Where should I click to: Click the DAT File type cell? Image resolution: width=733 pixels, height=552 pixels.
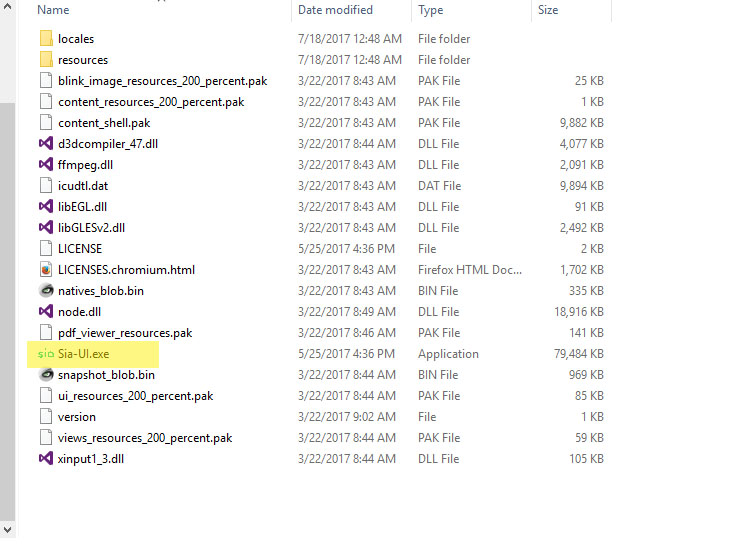[x=439, y=186]
